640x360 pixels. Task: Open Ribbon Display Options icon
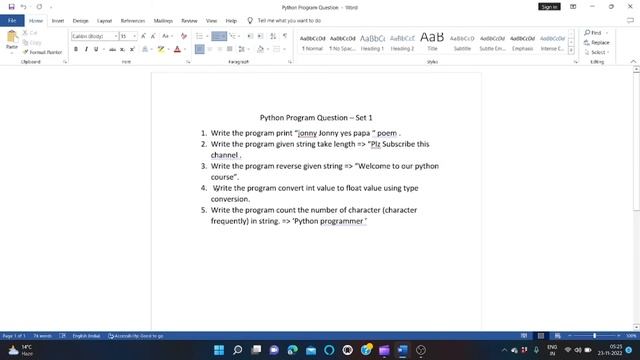click(x=573, y=7)
